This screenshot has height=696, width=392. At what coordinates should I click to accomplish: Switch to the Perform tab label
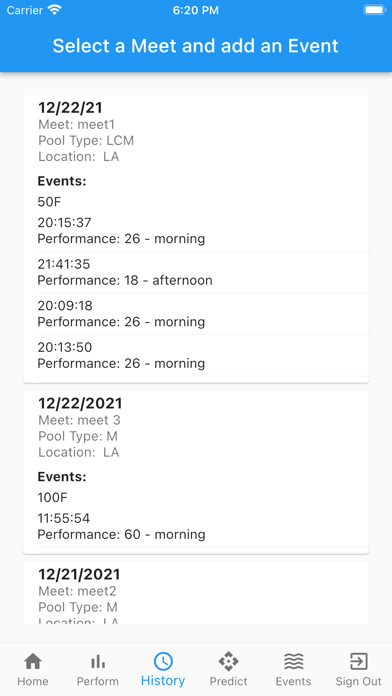click(x=98, y=681)
